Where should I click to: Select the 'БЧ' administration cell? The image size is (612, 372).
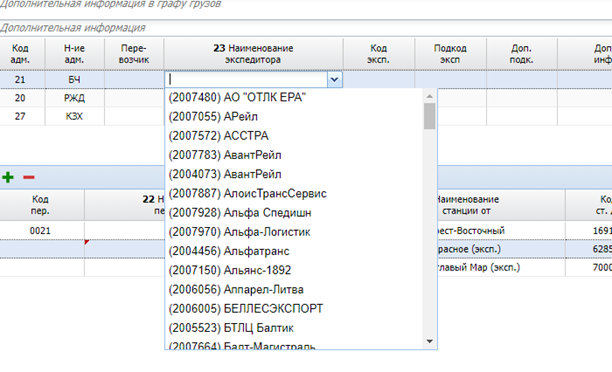coord(74,80)
